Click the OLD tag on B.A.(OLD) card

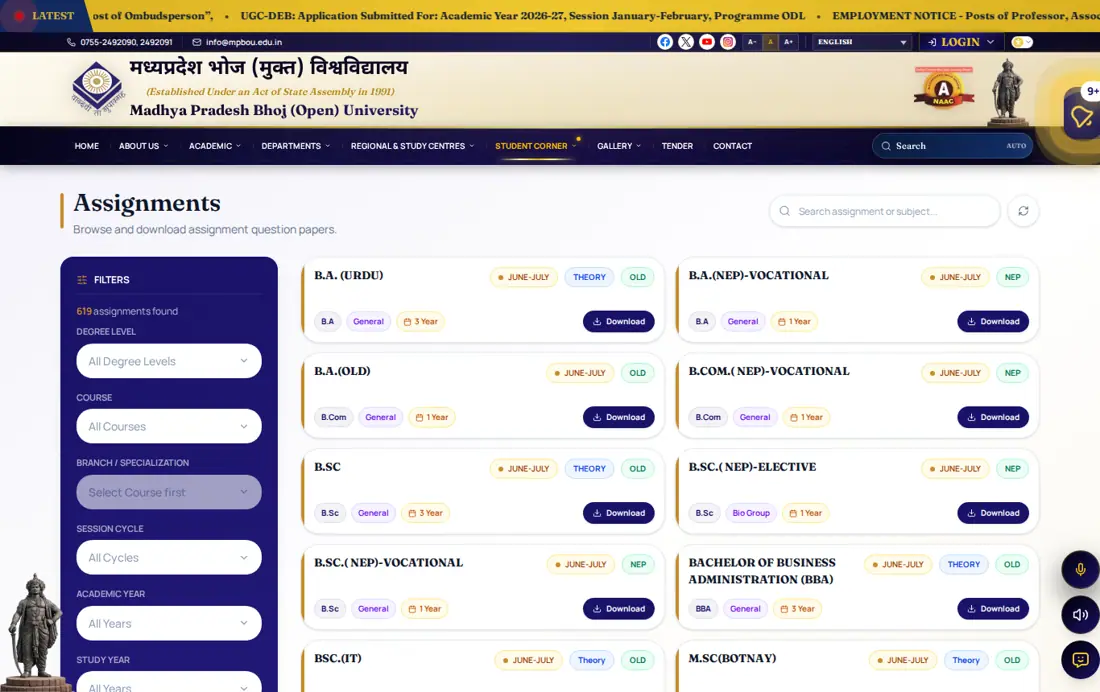(638, 373)
